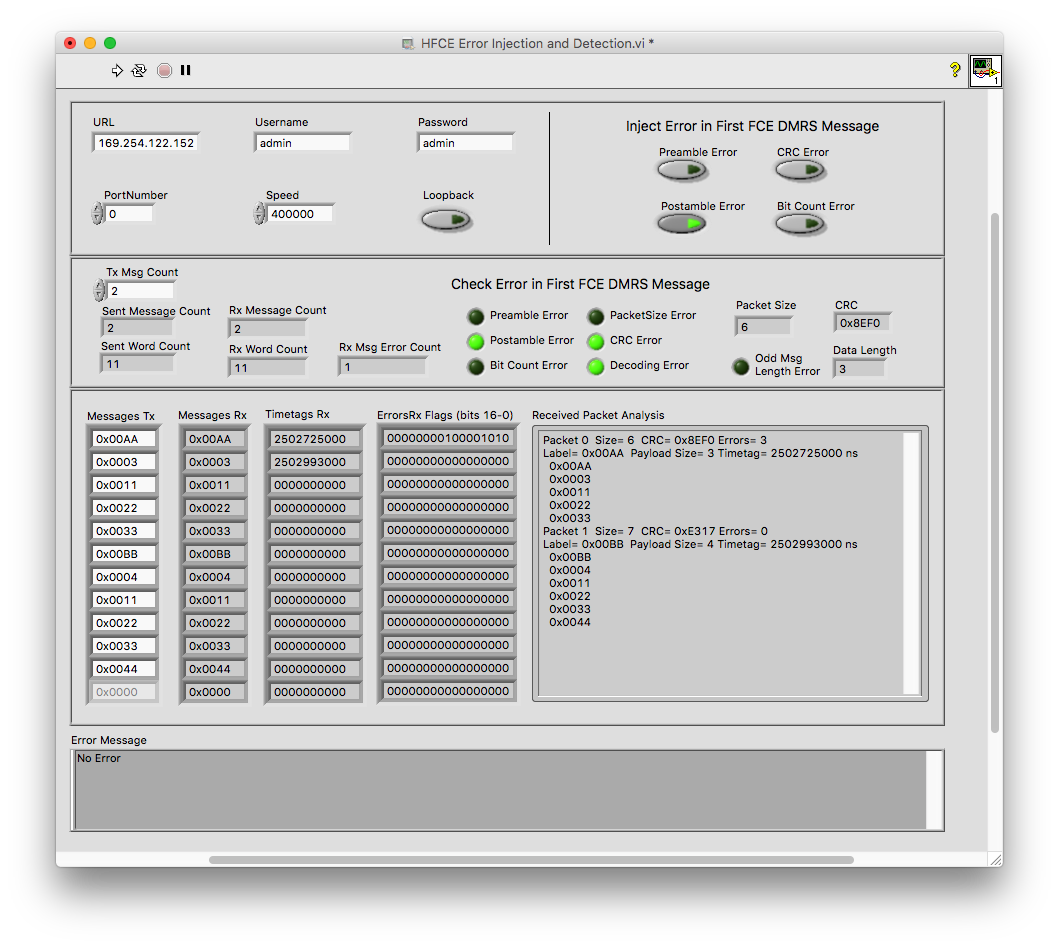The width and height of the screenshot is (1059, 947).
Task: Click the Speed value field showing 400000
Action: point(300,214)
